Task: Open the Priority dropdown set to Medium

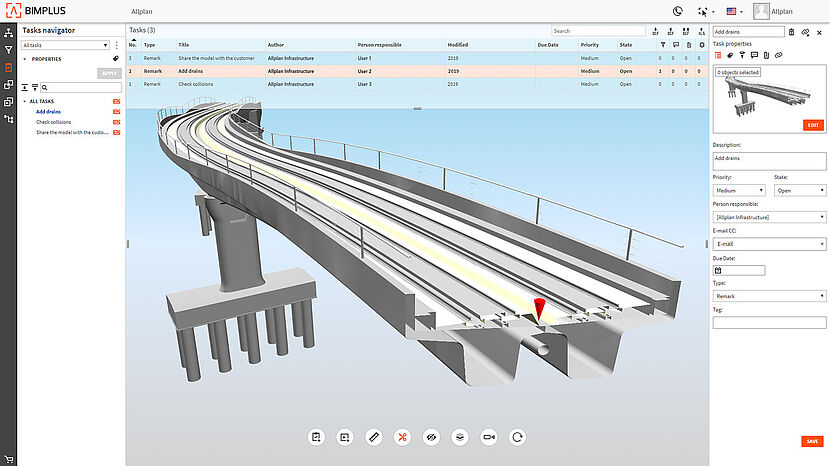Action: (738, 190)
